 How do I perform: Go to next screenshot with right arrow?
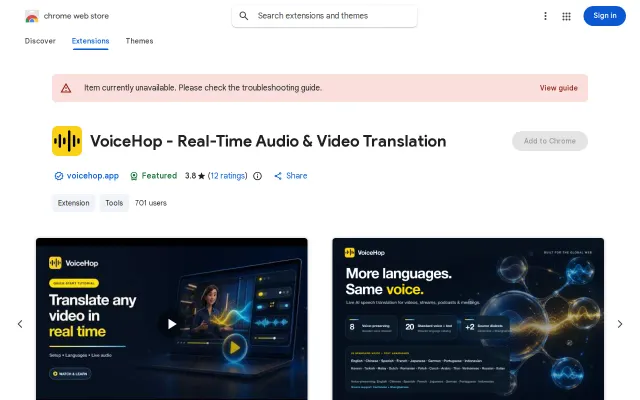click(620, 324)
